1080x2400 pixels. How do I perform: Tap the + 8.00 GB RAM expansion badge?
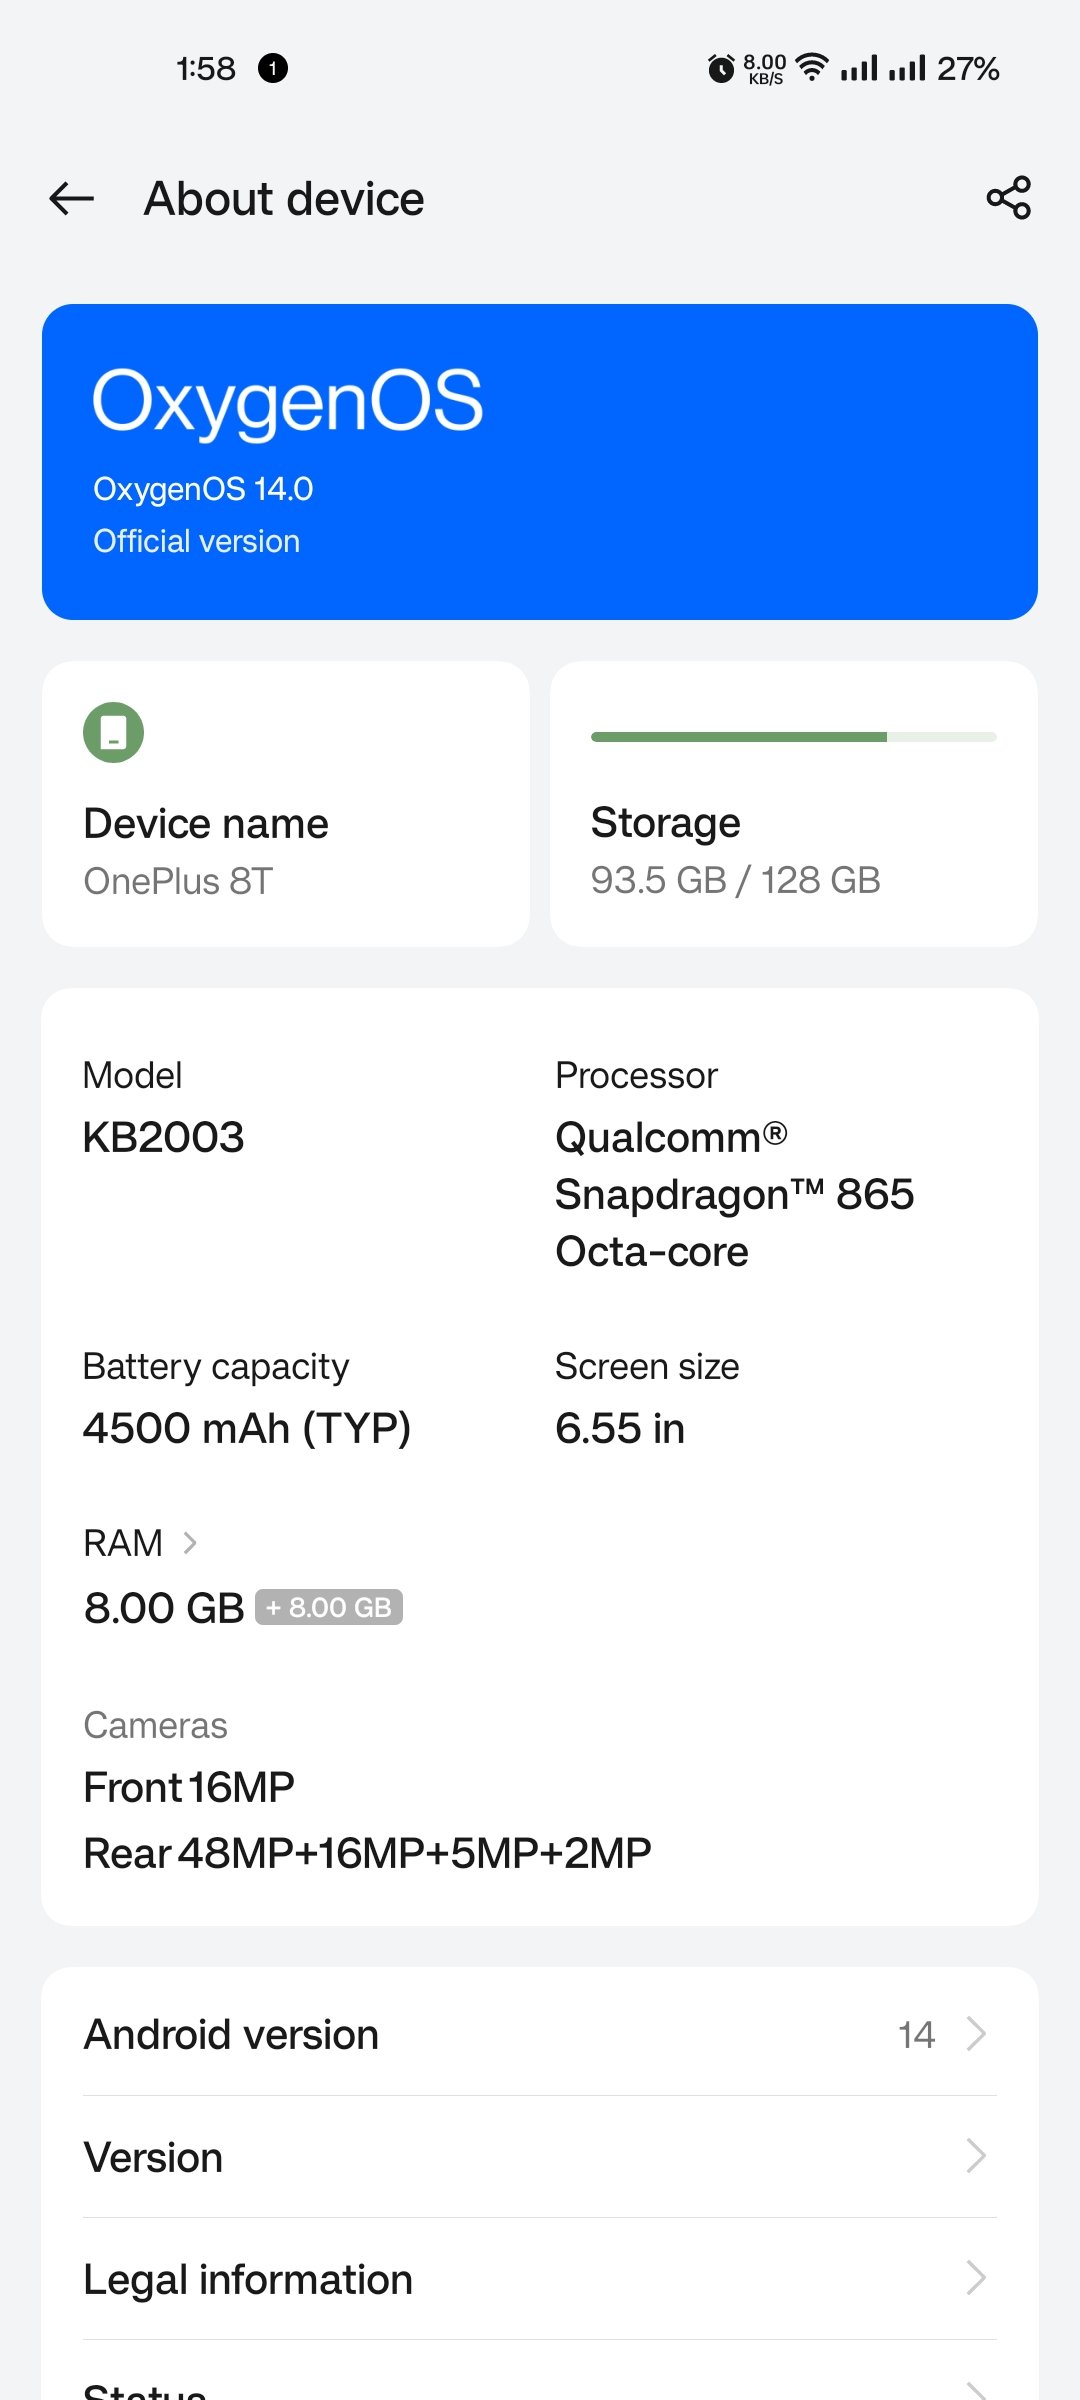point(329,1607)
